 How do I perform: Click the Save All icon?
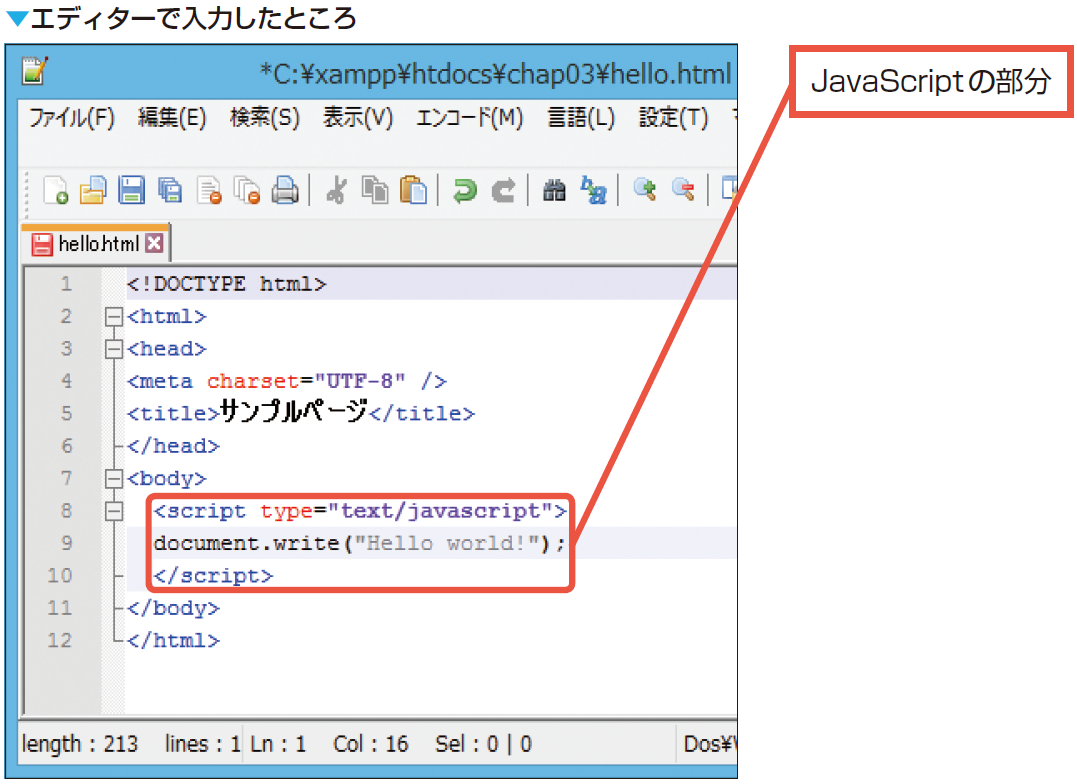171,190
